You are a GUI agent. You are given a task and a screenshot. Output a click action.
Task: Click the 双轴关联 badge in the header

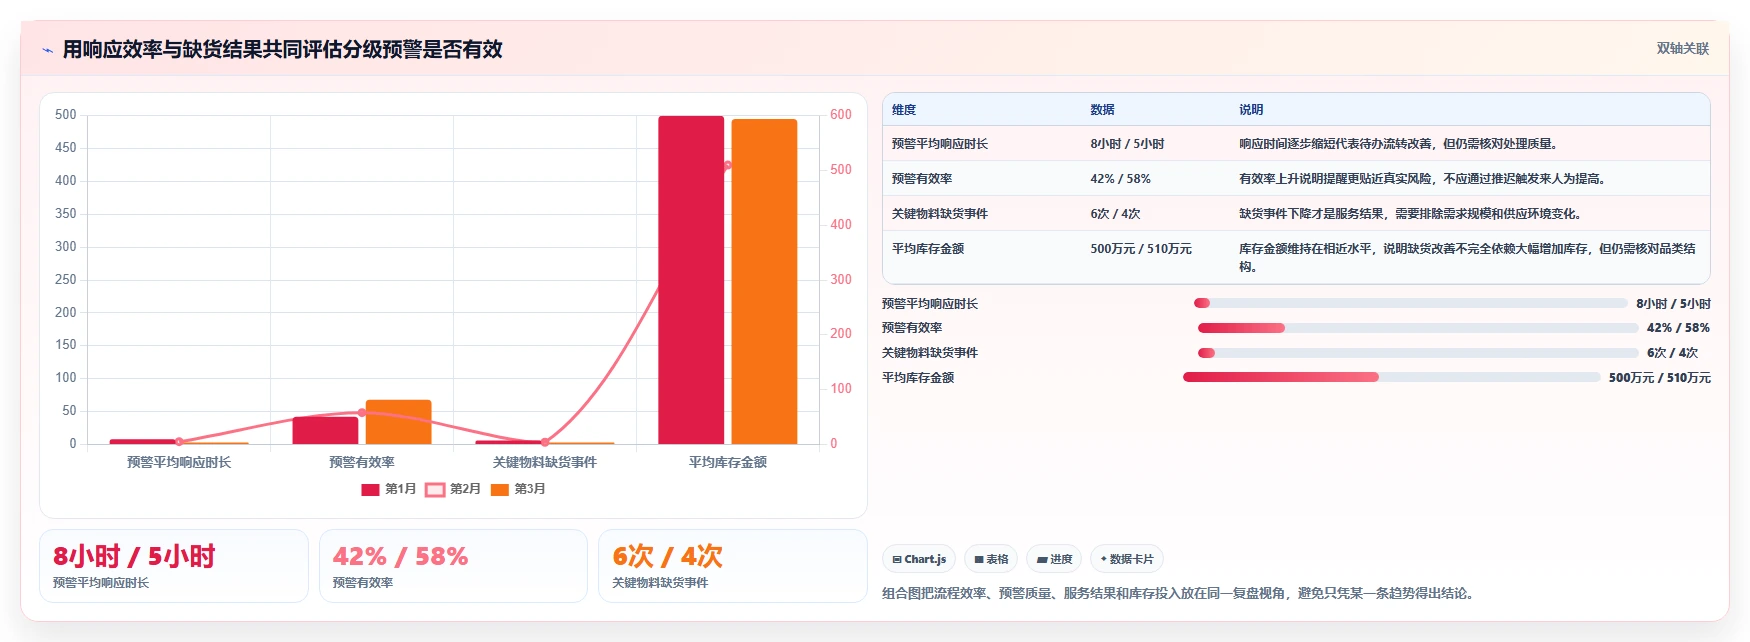point(1682,48)
